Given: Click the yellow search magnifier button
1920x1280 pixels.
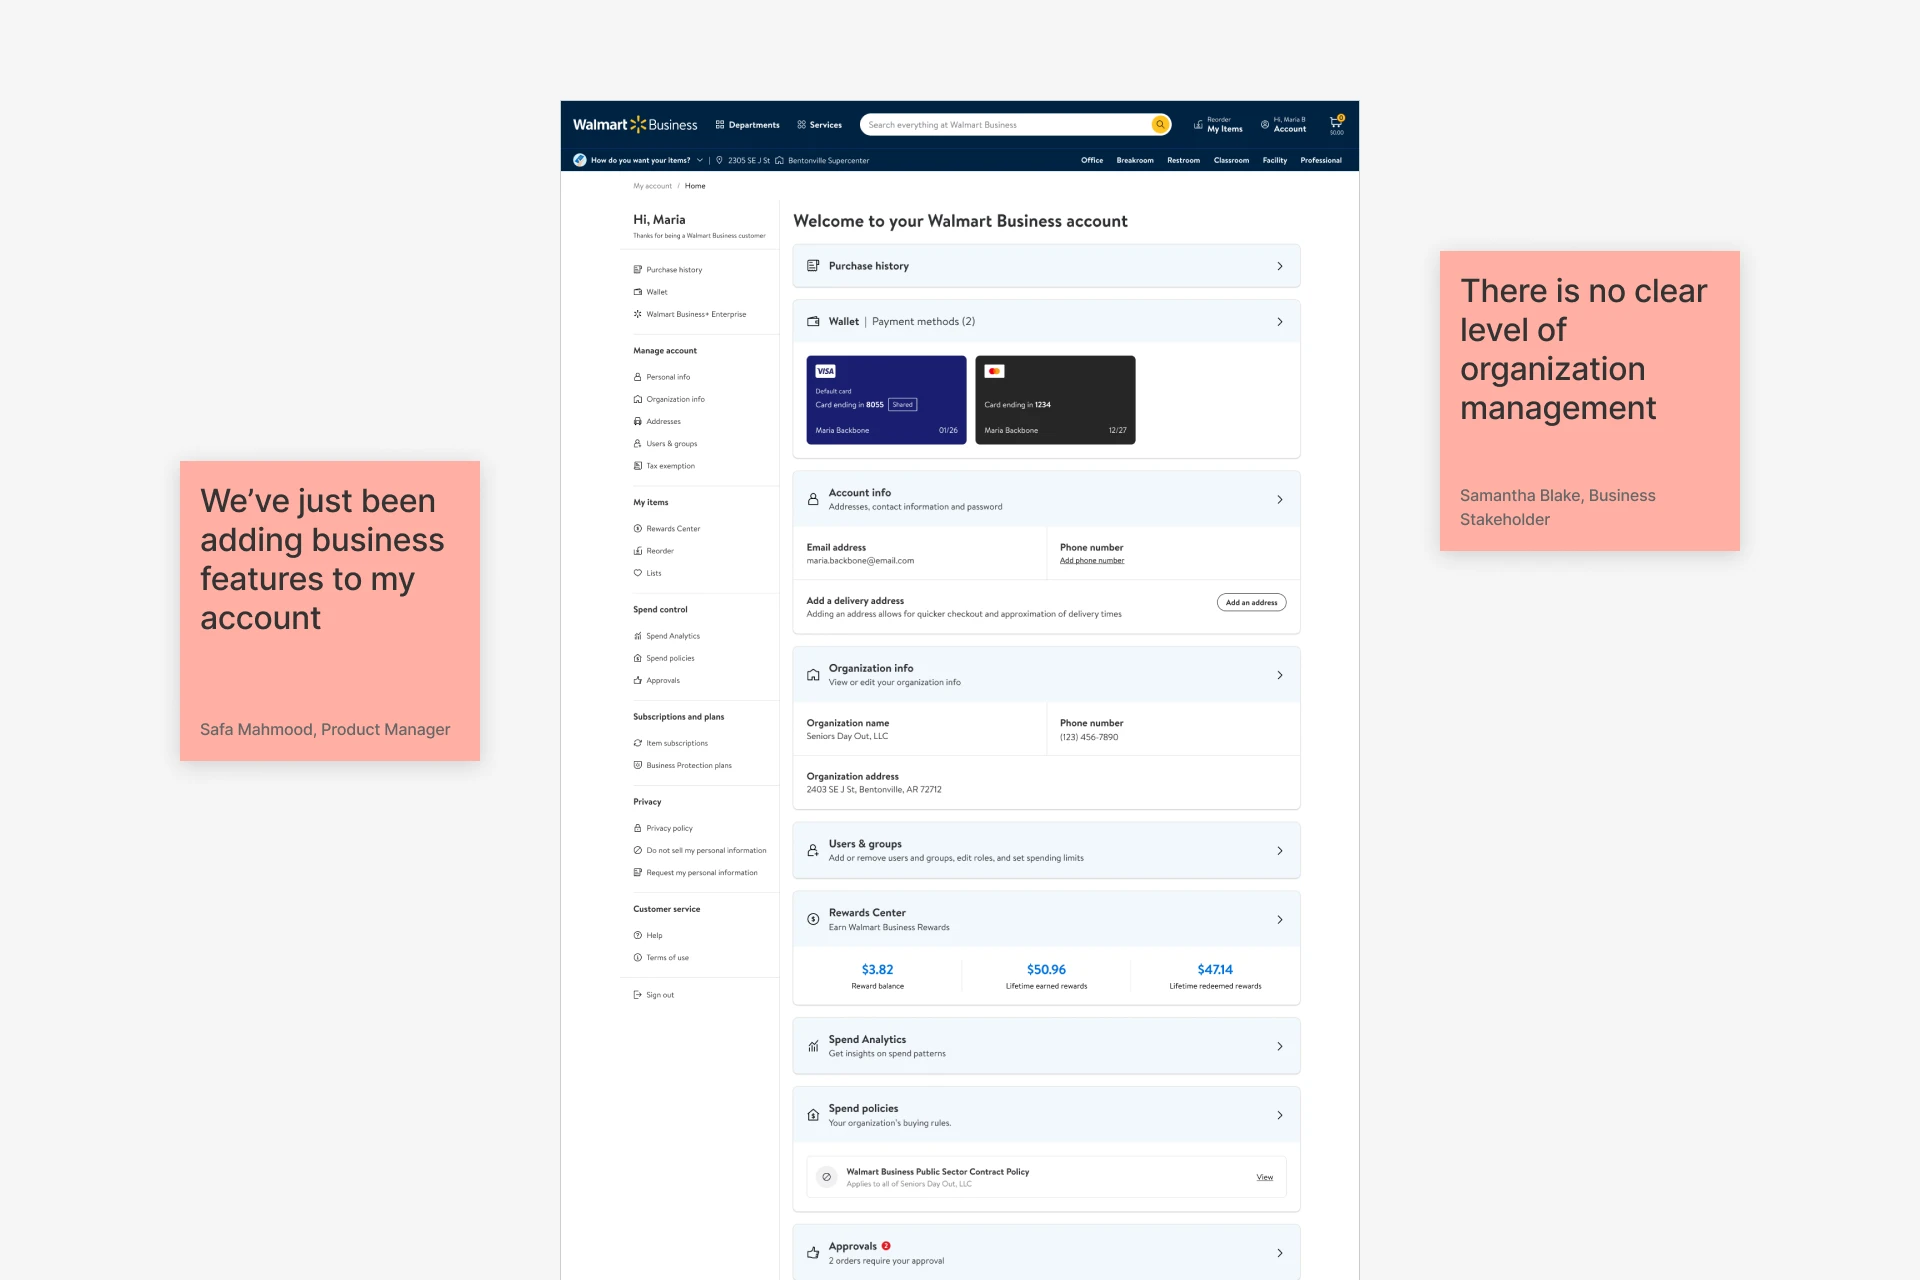Looking at the screenshot, I should (x=1160, y=124).
